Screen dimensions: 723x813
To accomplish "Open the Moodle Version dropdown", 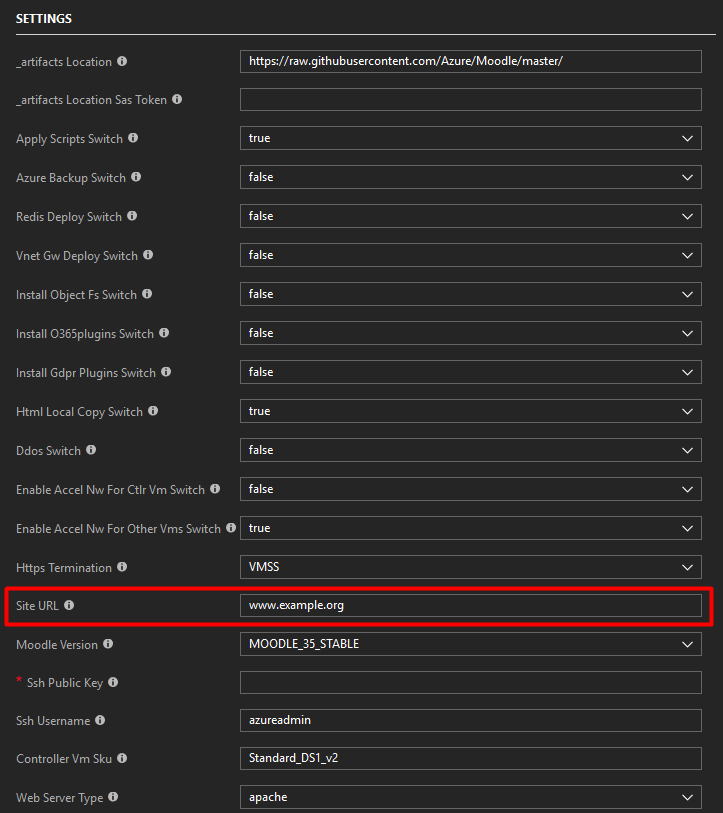I will coord(687,644).
